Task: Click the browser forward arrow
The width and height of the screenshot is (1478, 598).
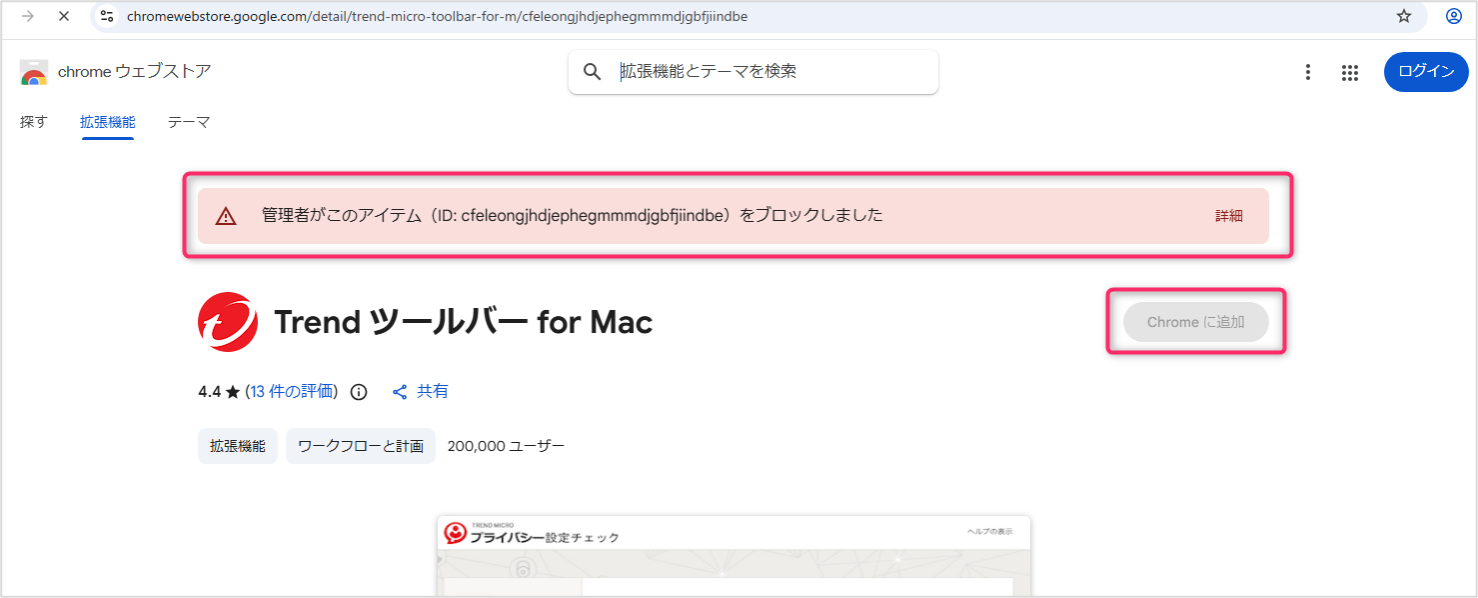Action: pyautogui.click(x=27, y=16)
